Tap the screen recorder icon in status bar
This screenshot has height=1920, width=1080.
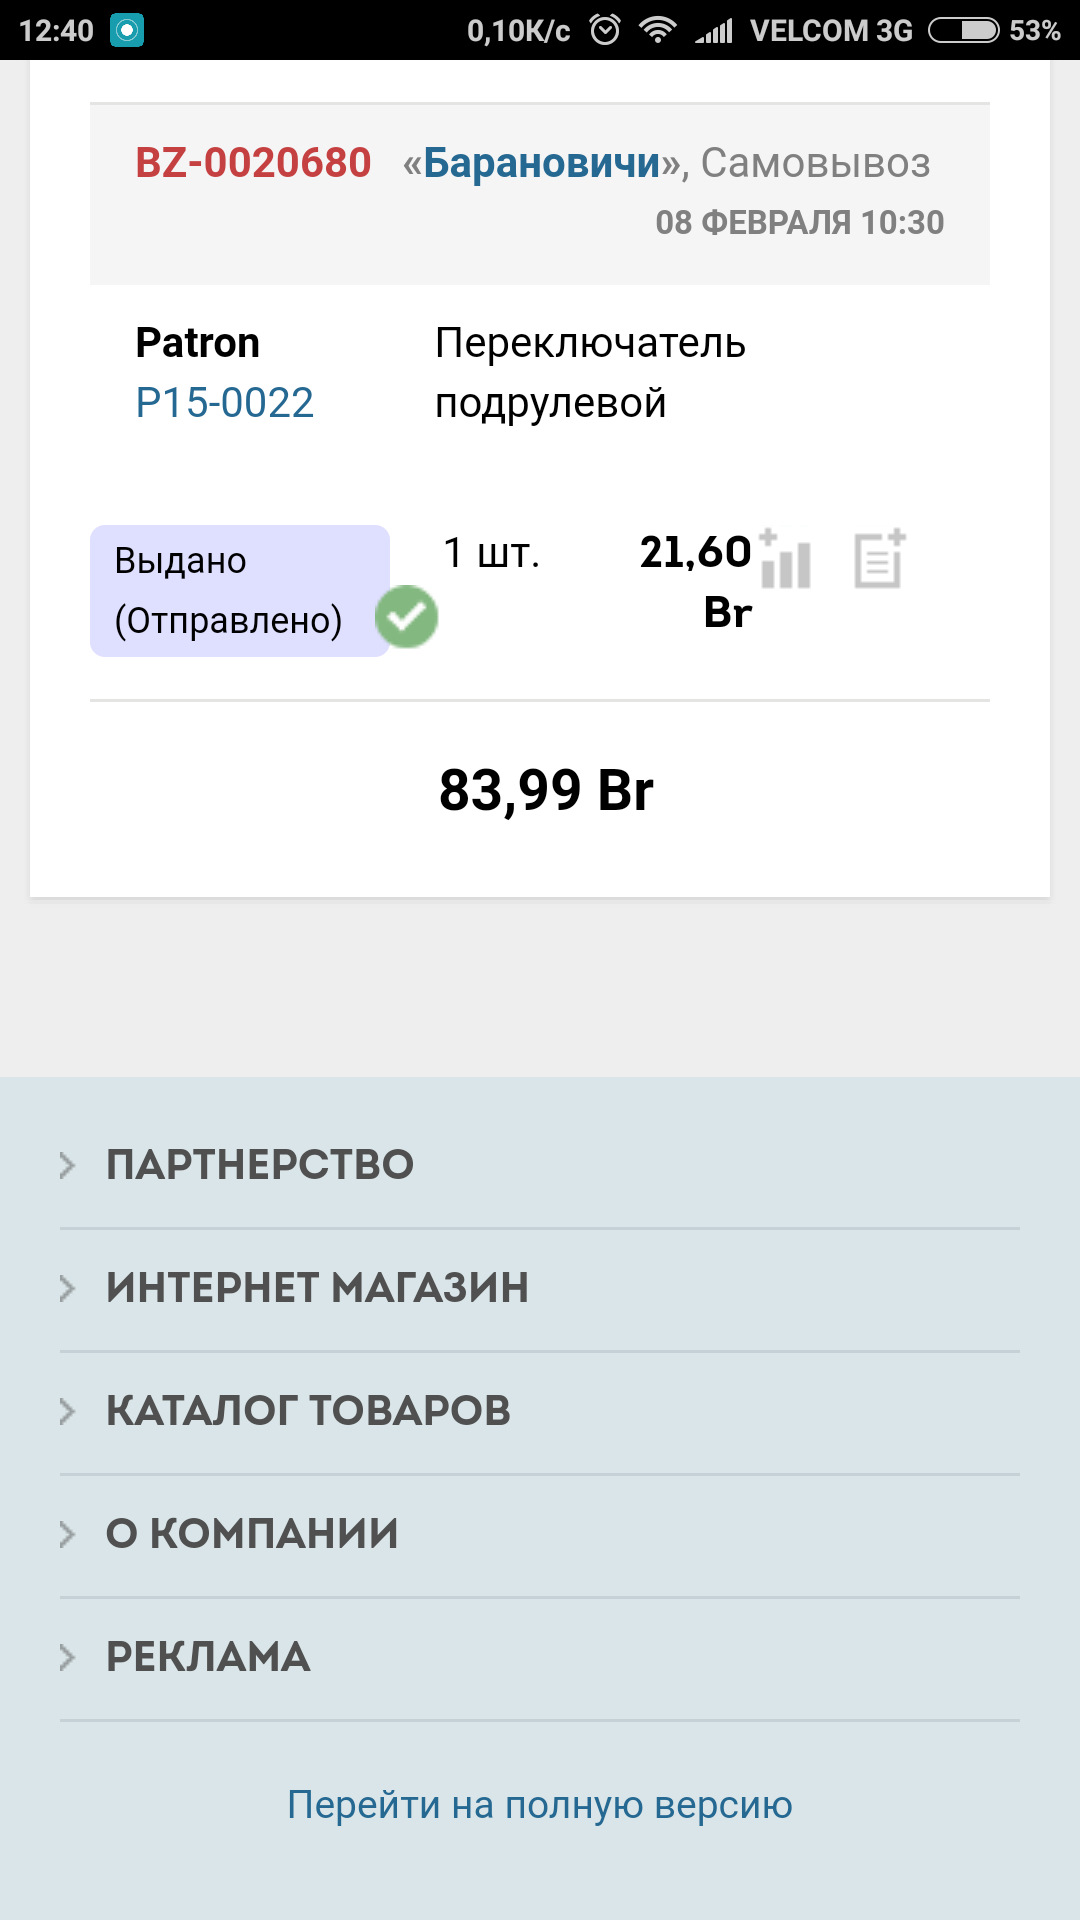point(127,30)
